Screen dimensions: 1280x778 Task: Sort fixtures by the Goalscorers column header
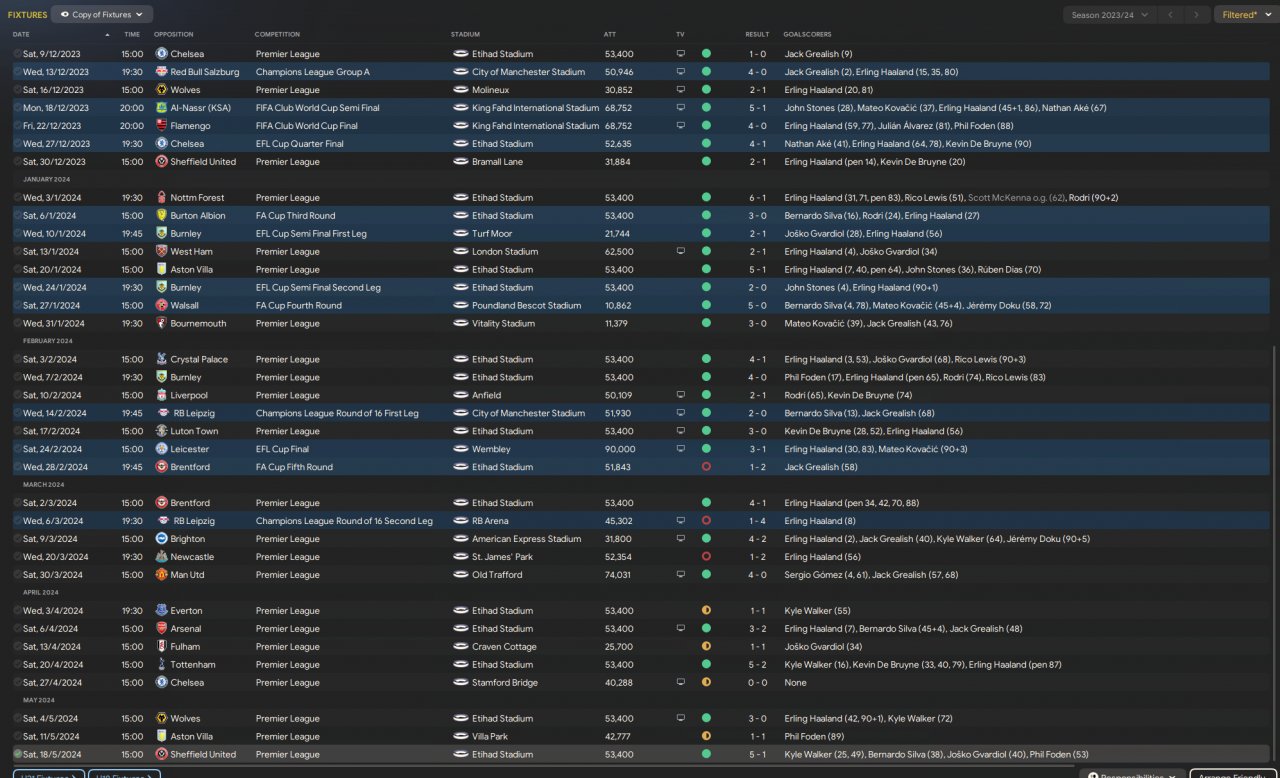(806, 35)
